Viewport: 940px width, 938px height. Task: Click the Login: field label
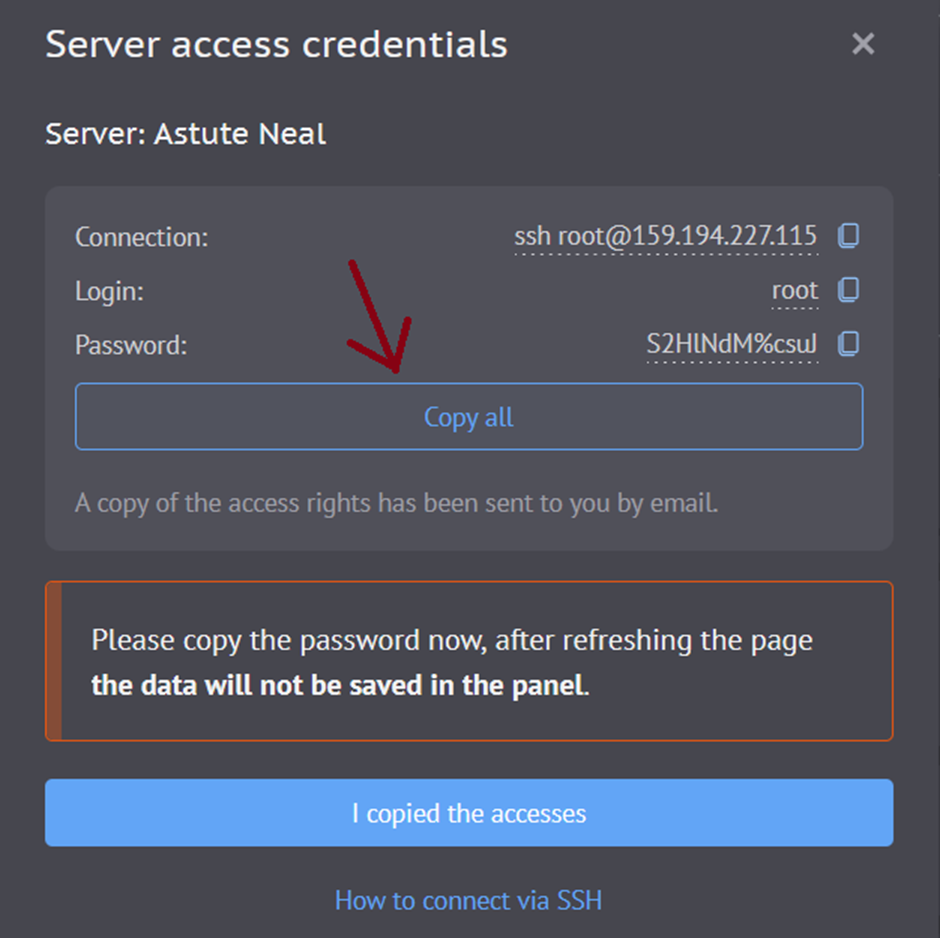coord(109,291)
